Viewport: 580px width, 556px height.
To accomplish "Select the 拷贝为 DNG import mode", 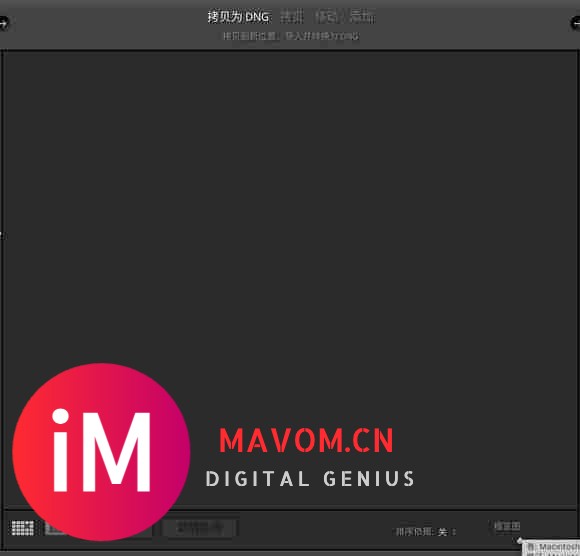I will [238, 17].
